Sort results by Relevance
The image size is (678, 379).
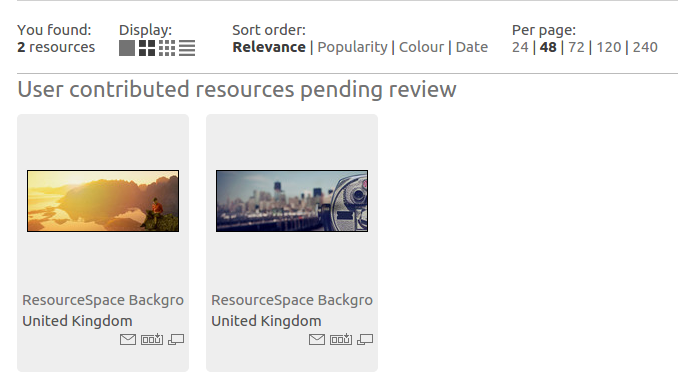[x=269, y=47]
